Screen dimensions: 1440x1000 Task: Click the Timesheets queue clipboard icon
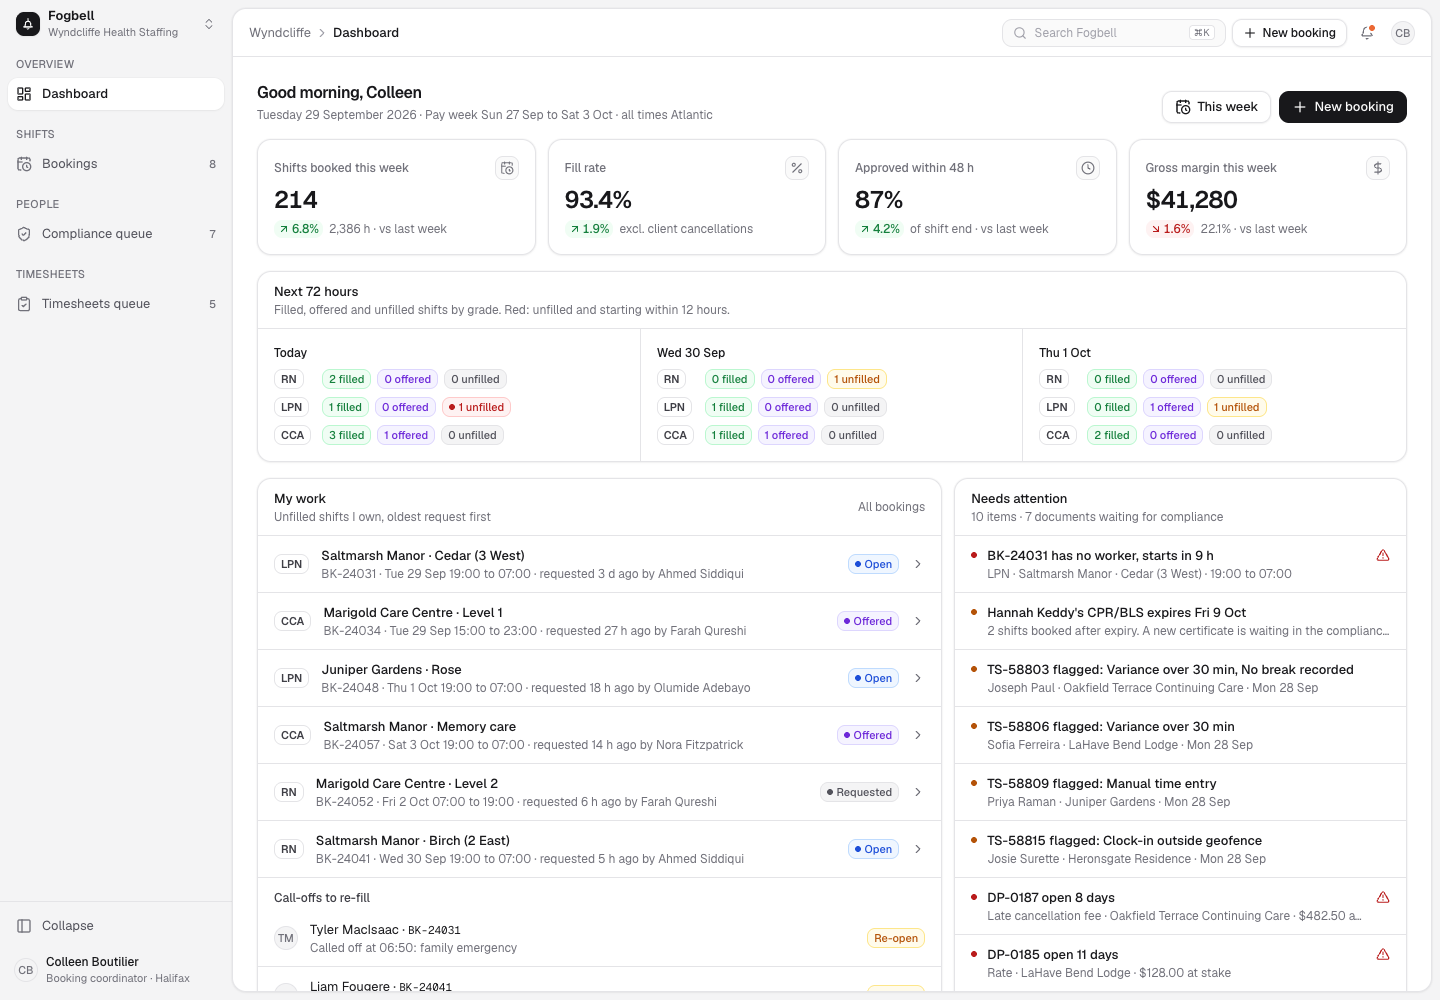24,304
